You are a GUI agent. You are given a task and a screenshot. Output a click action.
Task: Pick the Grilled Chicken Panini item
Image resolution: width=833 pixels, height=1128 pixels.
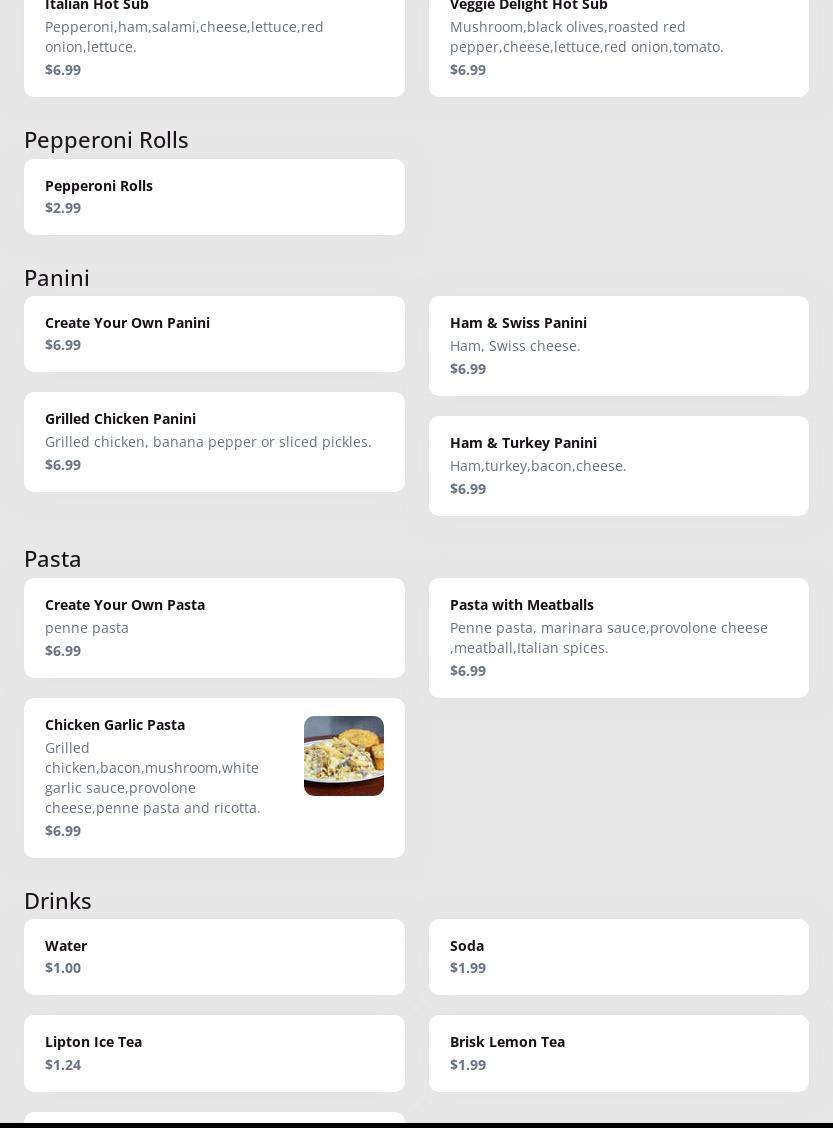point(214,442)
